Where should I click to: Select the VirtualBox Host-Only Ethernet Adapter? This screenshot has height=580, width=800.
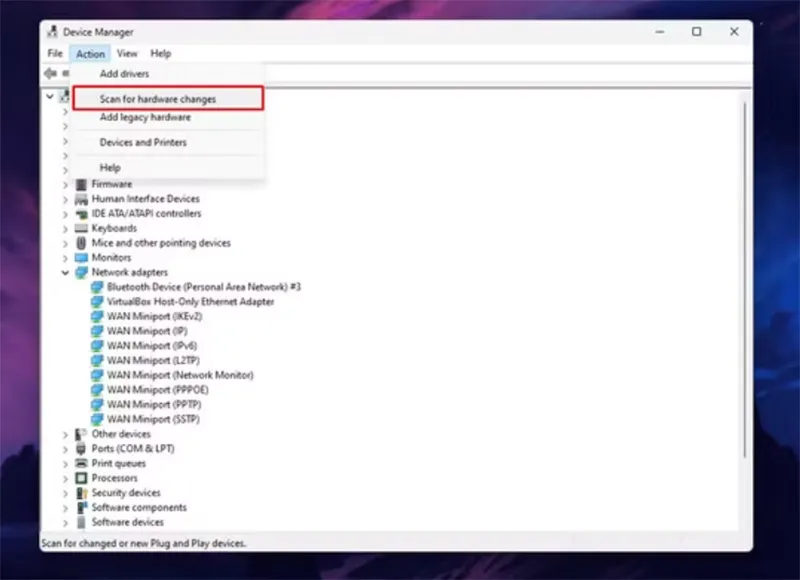(x=180, y=301)
